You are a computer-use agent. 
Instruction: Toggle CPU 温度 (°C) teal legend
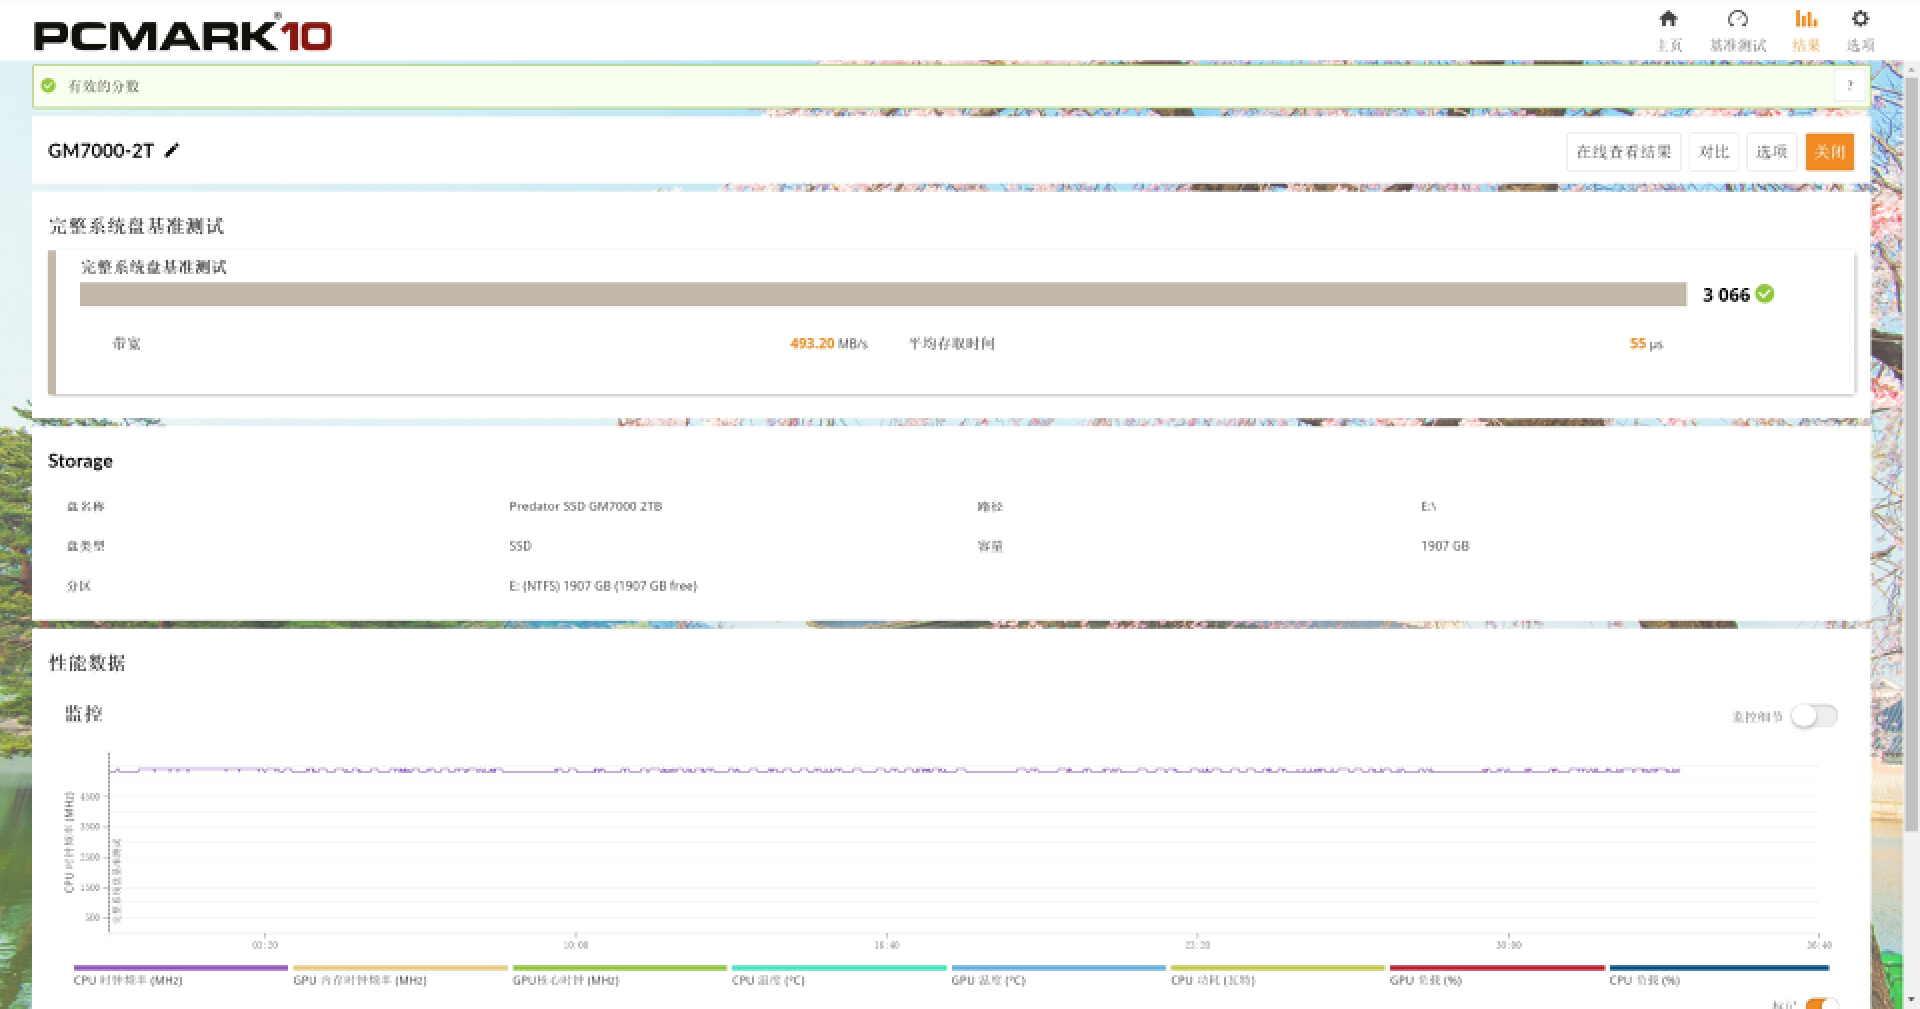(x=838, y=974)
